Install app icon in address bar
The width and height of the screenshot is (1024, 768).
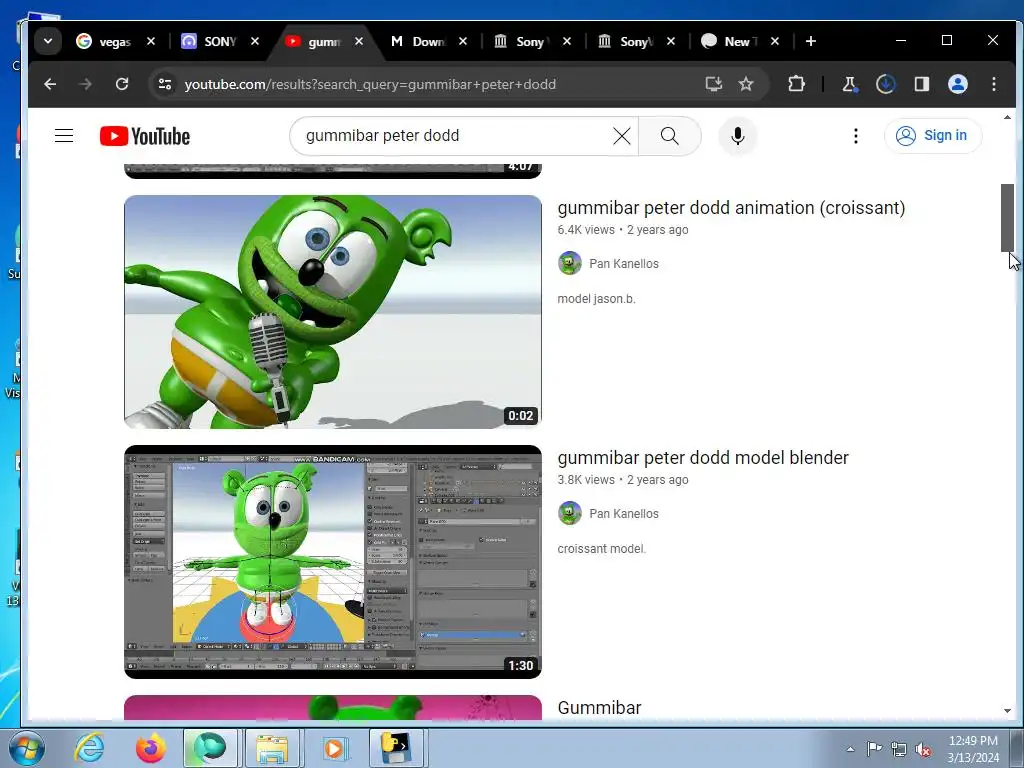(x=713, y=84)
